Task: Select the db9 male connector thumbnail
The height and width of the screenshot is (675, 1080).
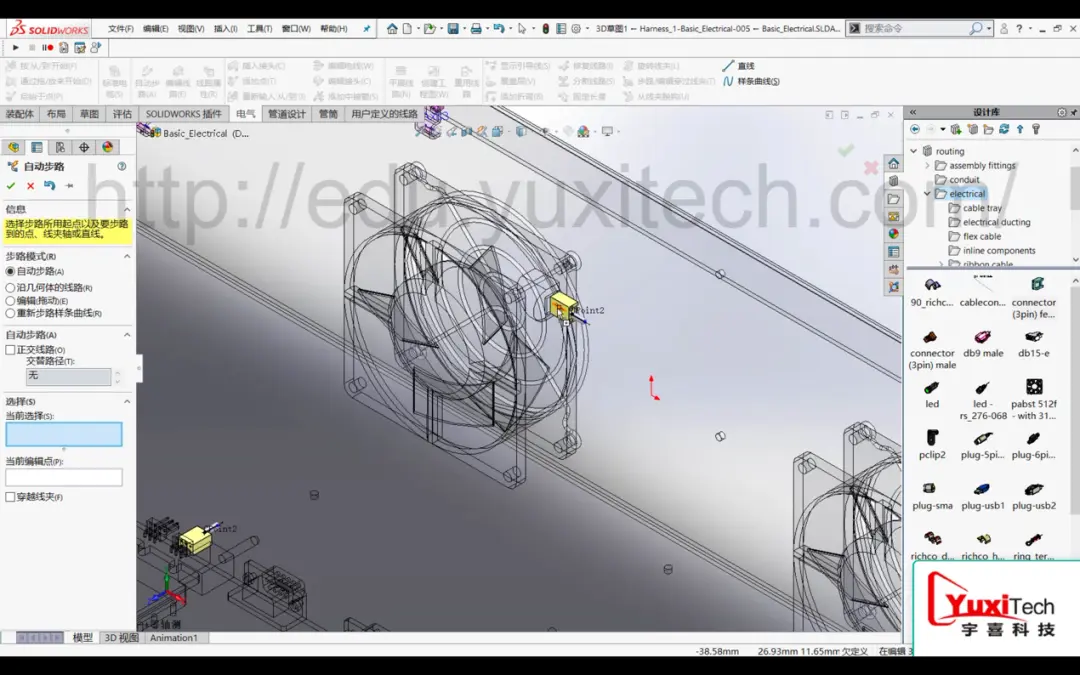Action: click(x=983, y=342)
